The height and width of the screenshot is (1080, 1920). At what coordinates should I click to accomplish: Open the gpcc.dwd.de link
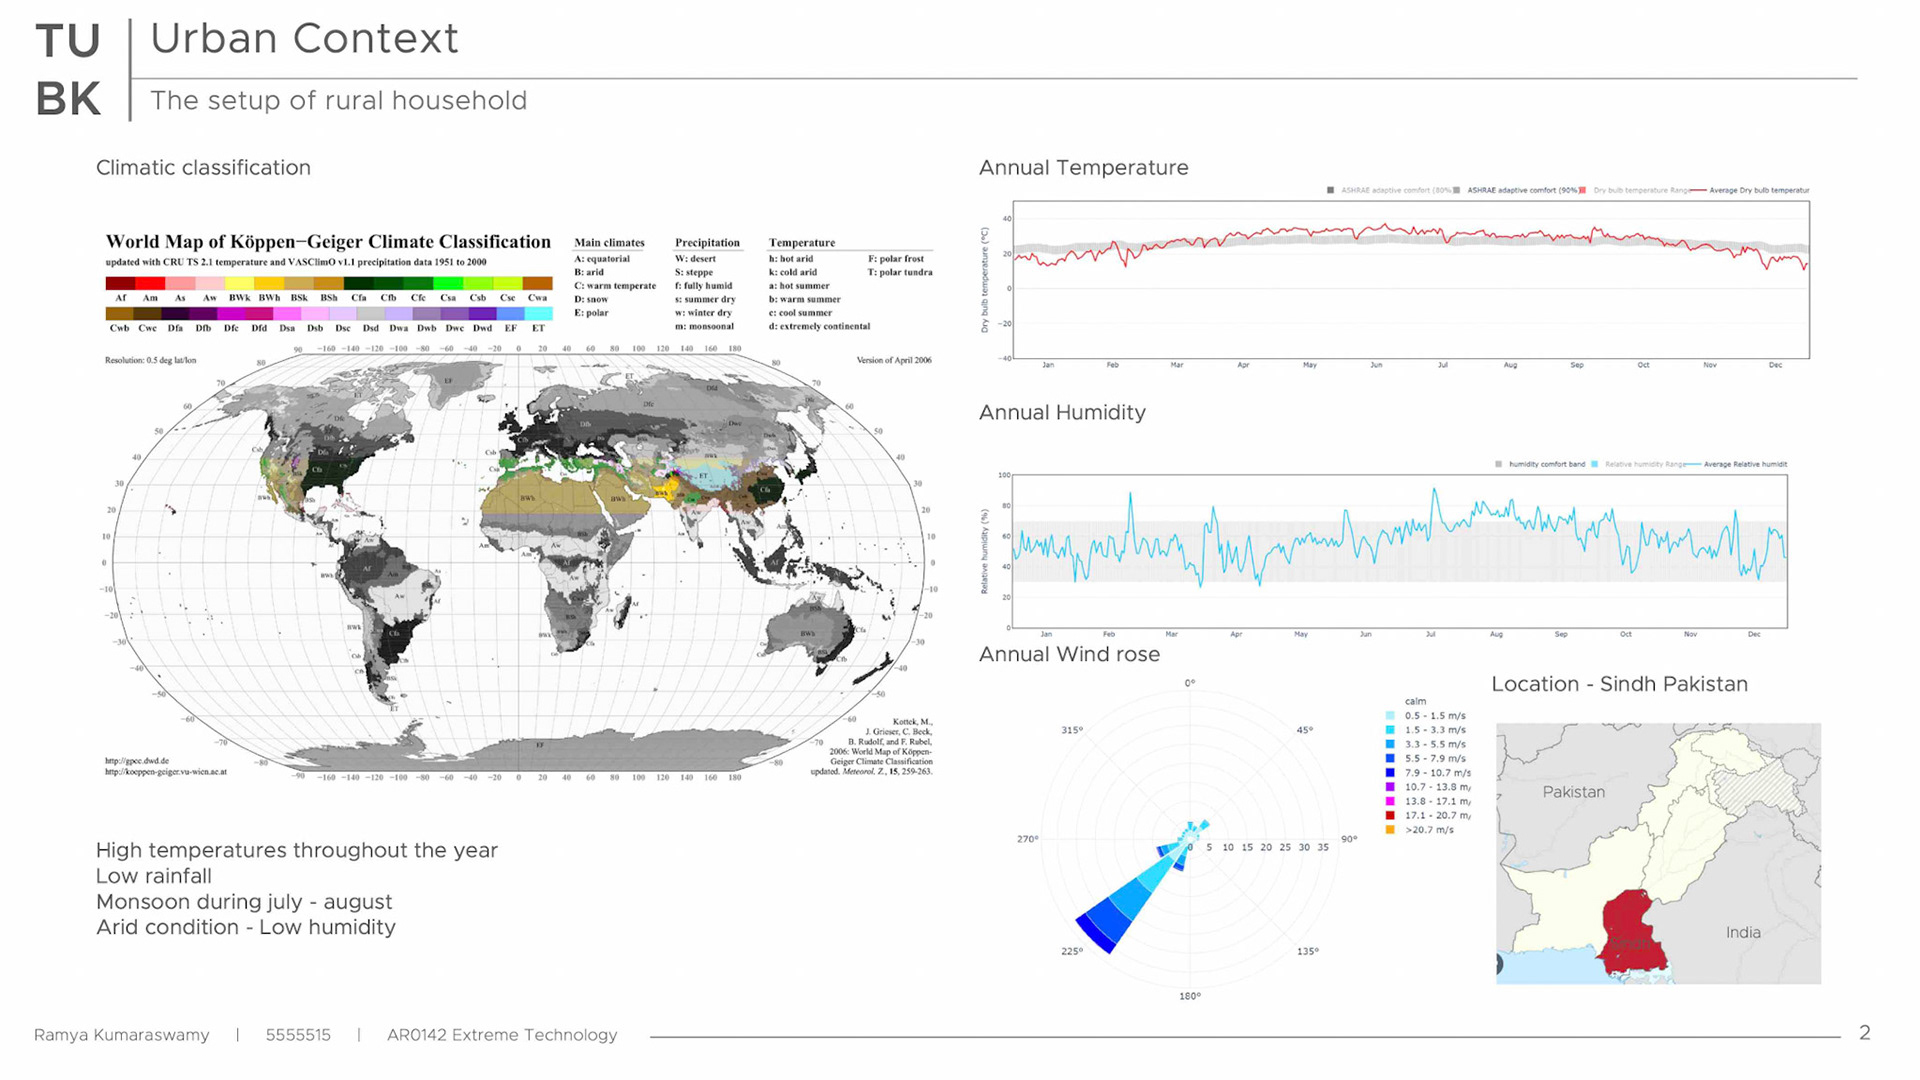click(x=137, y=761)
